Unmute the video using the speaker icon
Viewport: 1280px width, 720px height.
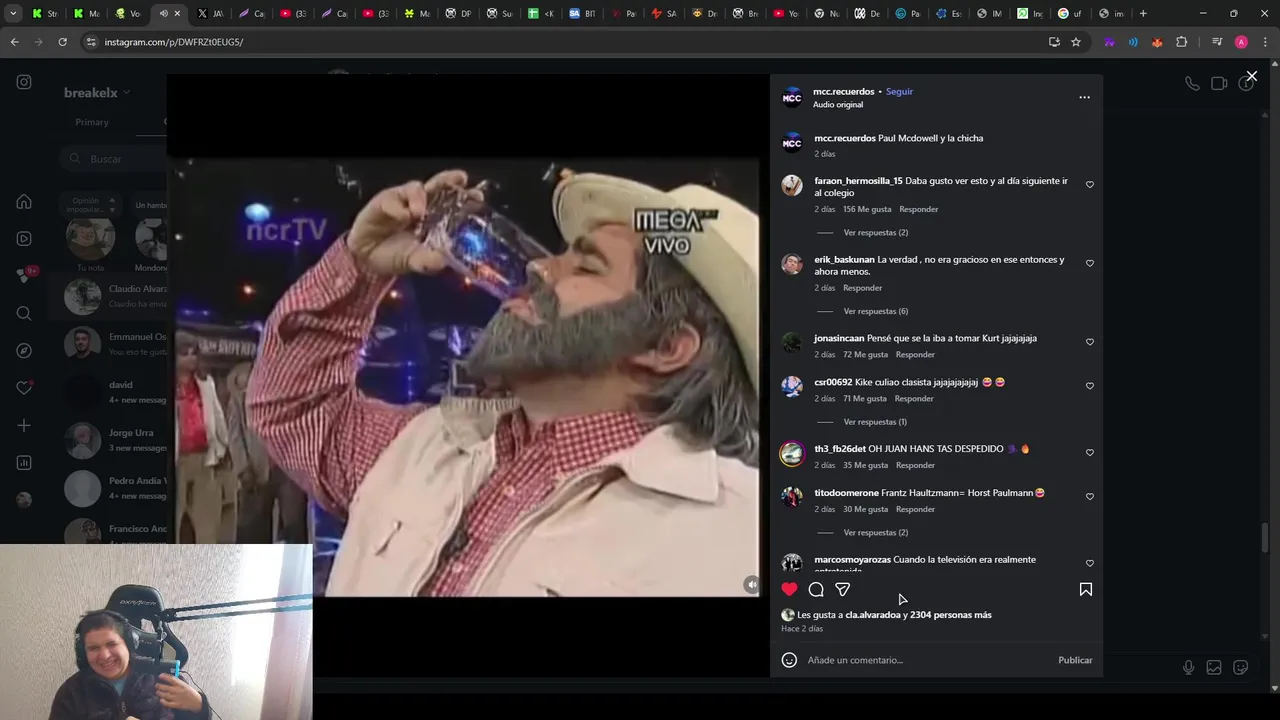pyautogui.click(x=751, y=584)
